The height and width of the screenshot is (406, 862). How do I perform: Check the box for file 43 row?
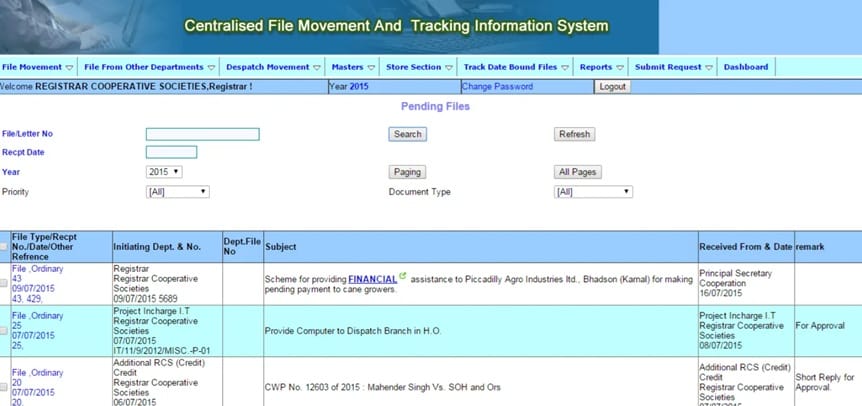point(4,283)
